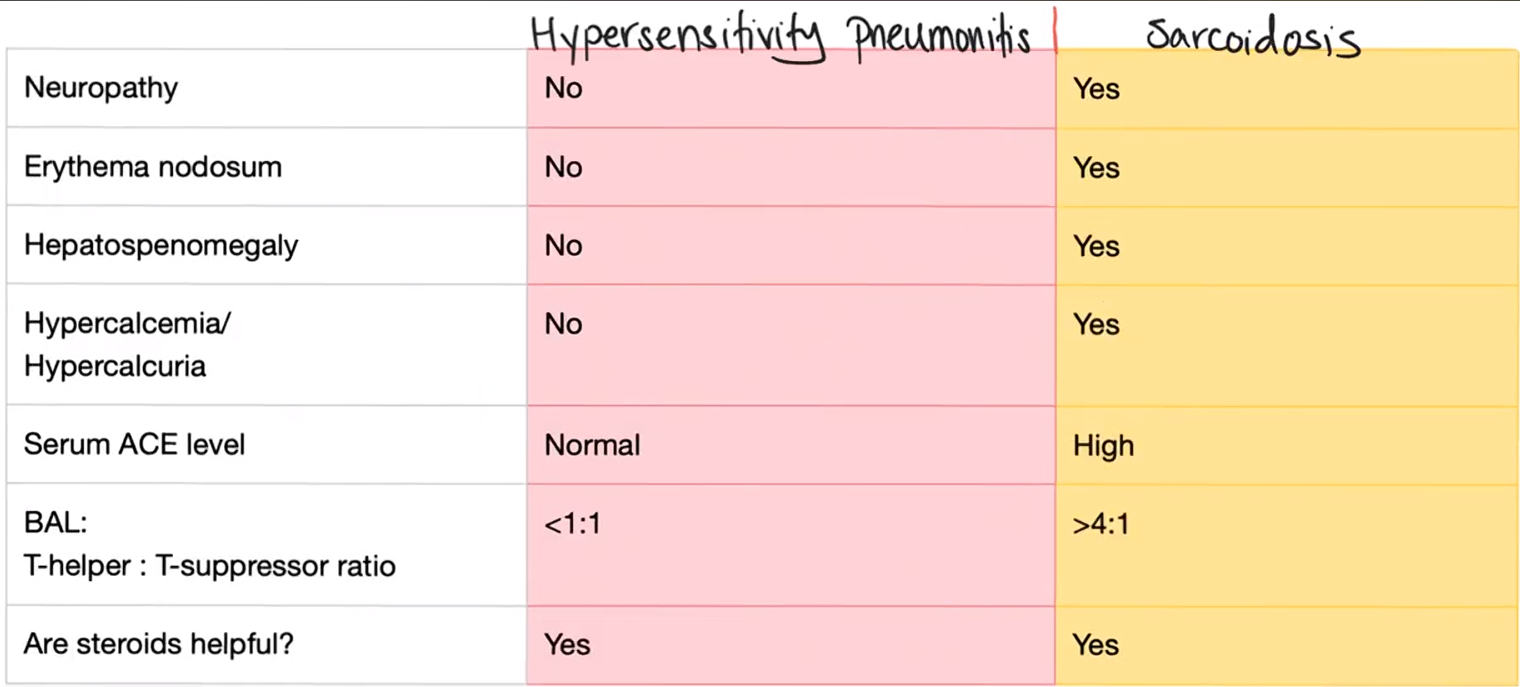Screen dimensions: 1520x687
Task: Select the 'High' serum ACE cell
Action: point(1103,445)
